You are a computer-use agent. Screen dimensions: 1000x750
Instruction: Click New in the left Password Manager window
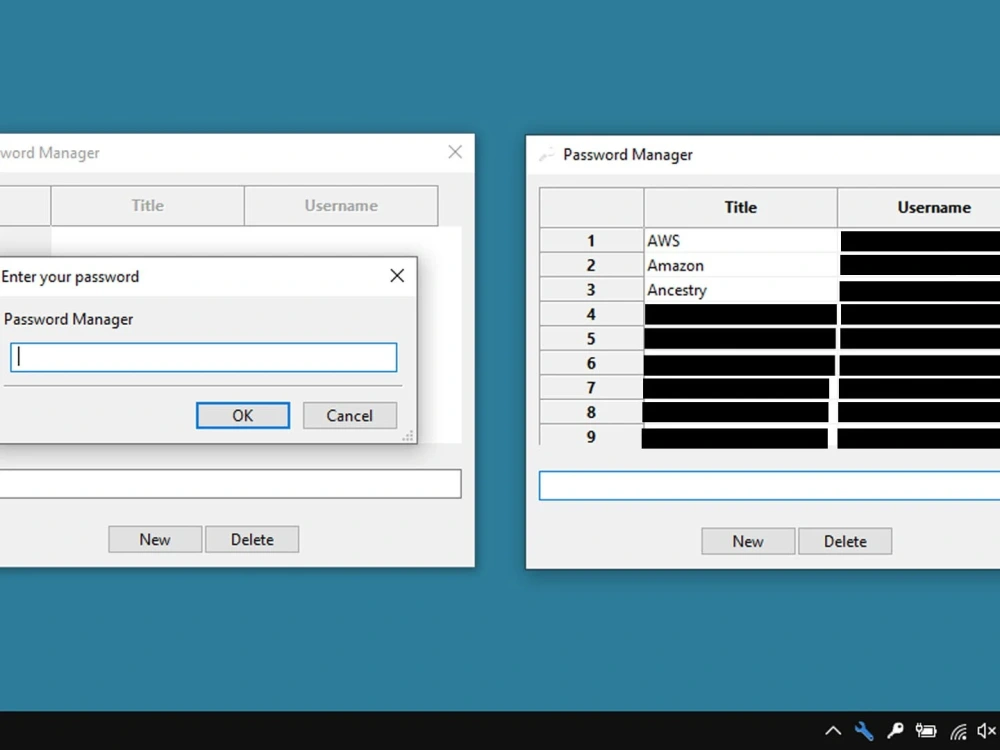[155, 540]
